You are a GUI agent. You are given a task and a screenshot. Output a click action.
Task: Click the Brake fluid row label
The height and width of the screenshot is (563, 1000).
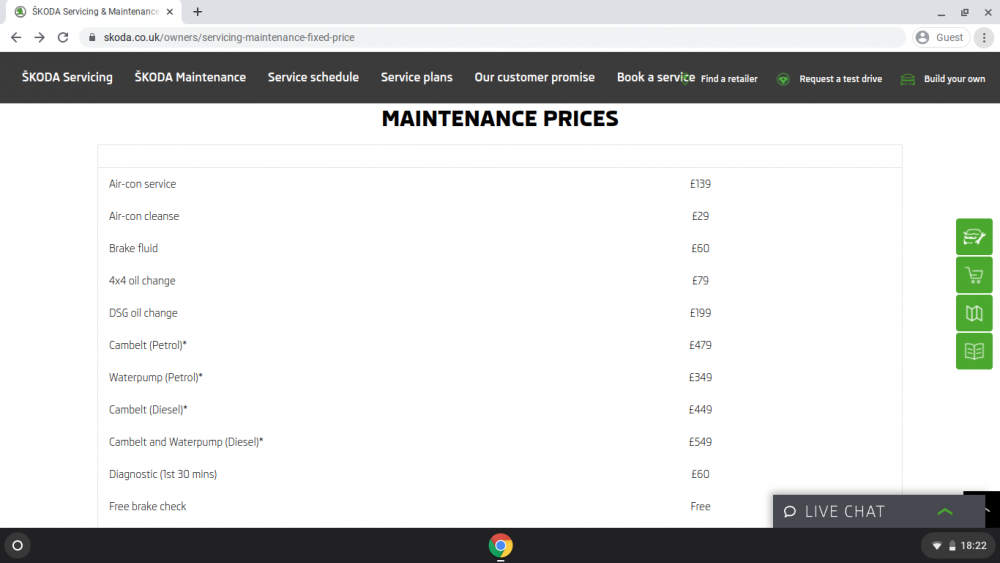[x=133, y=248]
